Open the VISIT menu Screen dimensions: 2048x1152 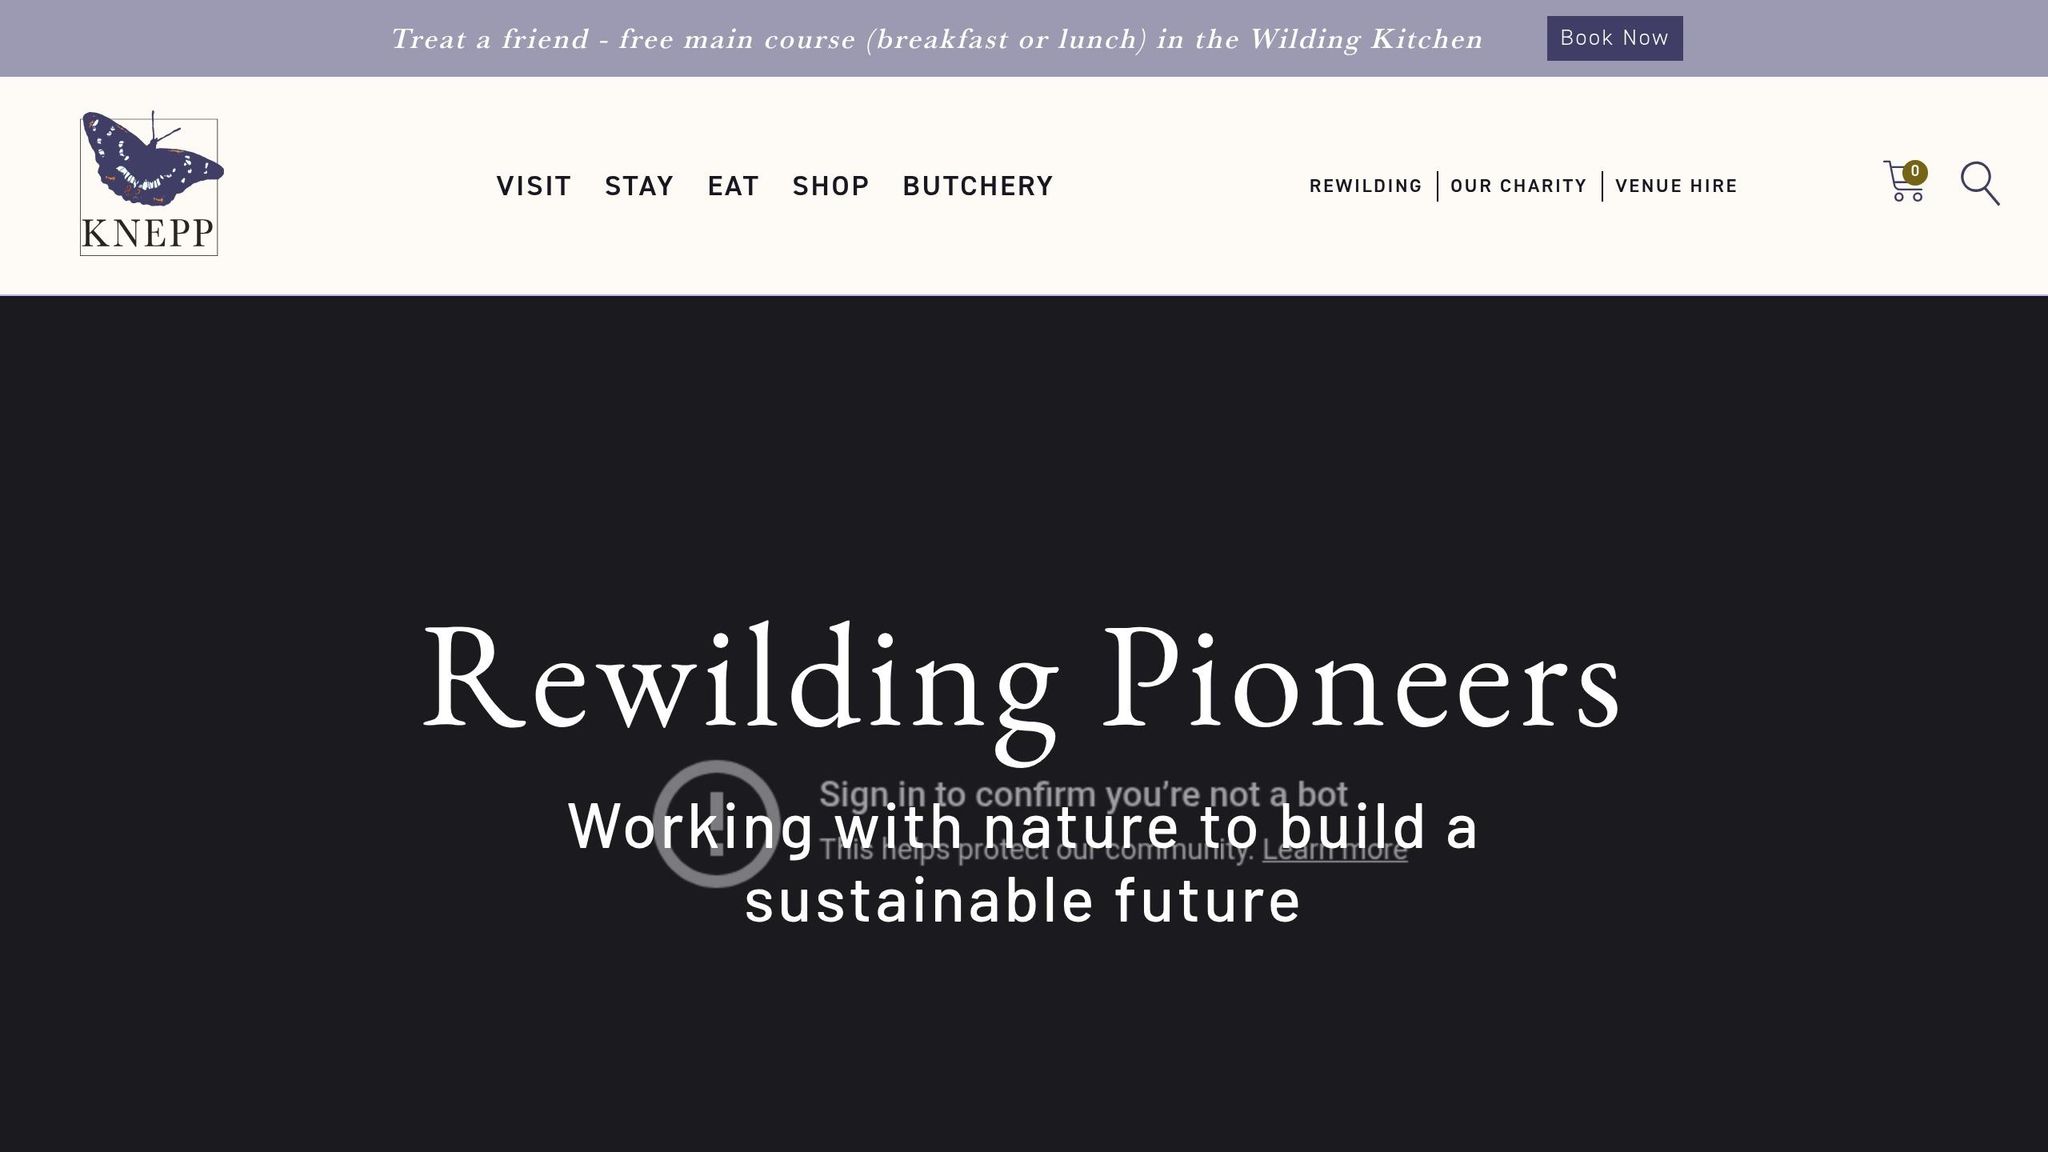pos(534,187)
